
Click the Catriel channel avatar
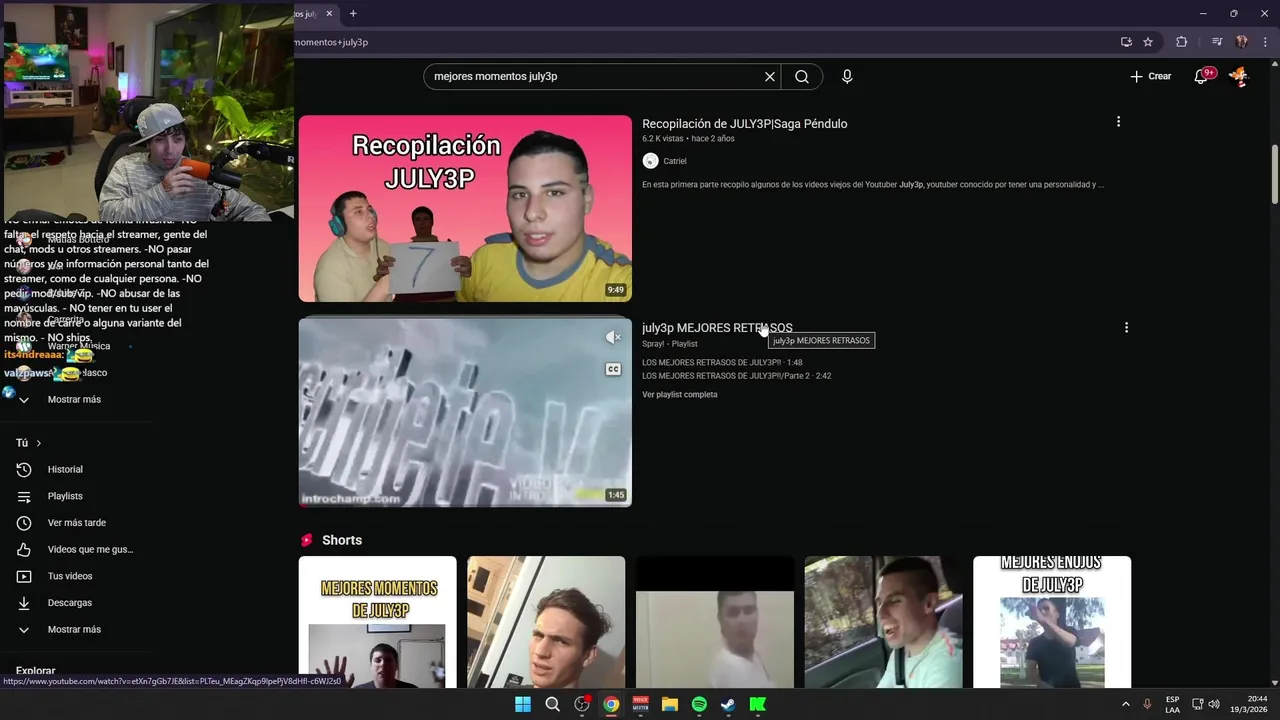650,161
